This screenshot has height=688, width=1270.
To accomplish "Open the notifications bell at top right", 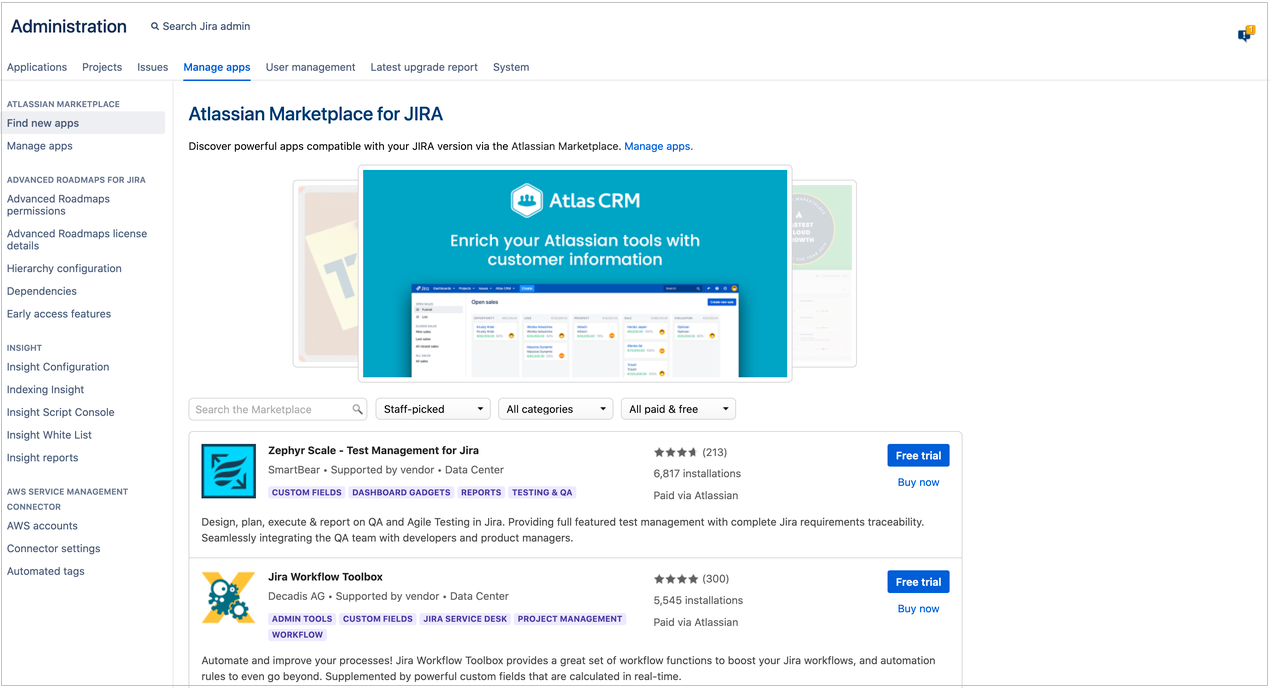I will coord(1245,33).
